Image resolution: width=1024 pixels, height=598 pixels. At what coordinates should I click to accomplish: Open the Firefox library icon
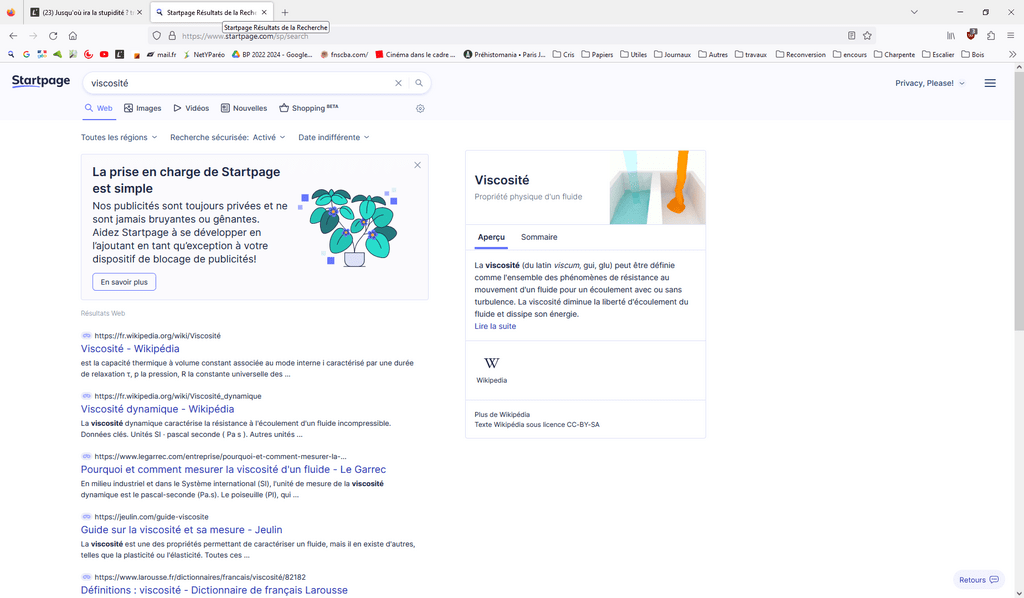click(x=951, y=36)
